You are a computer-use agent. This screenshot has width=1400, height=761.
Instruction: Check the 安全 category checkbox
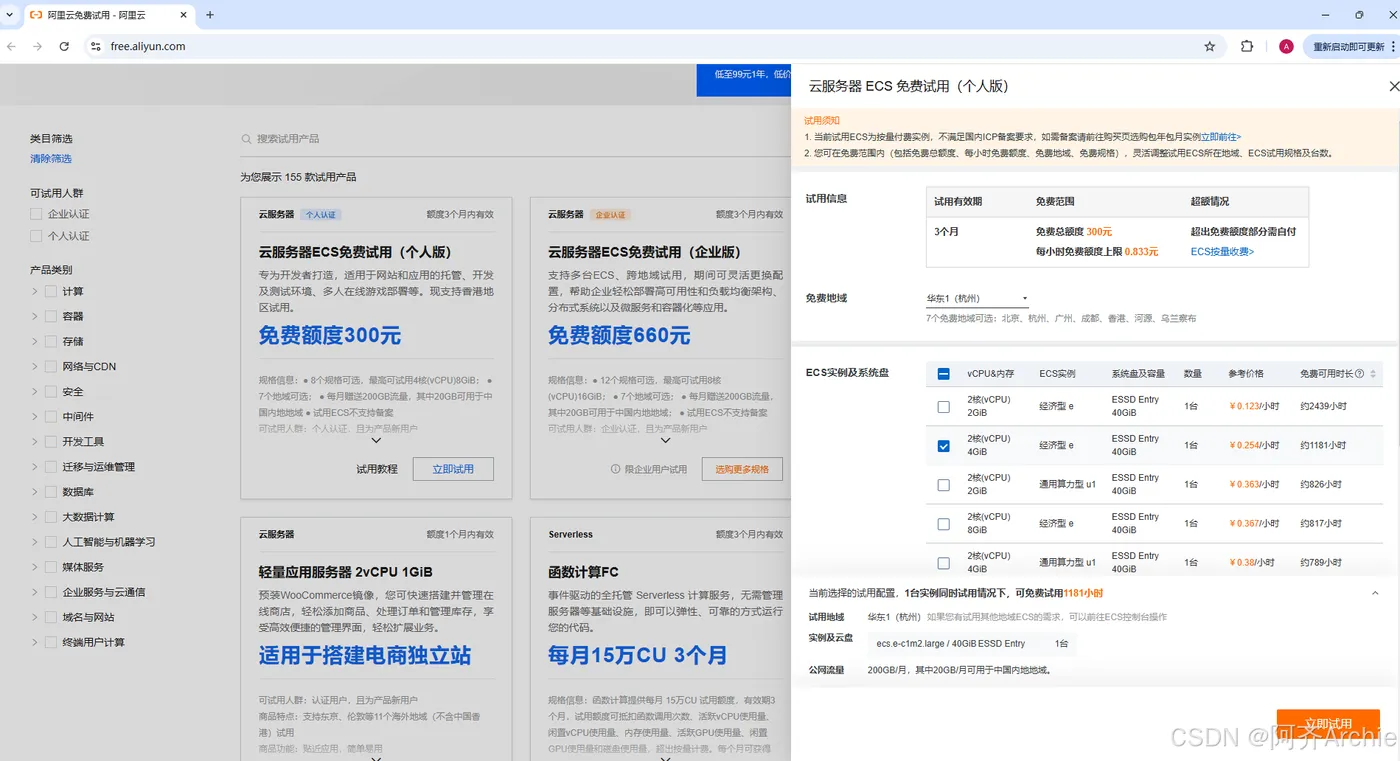click(x=51, y=392)
